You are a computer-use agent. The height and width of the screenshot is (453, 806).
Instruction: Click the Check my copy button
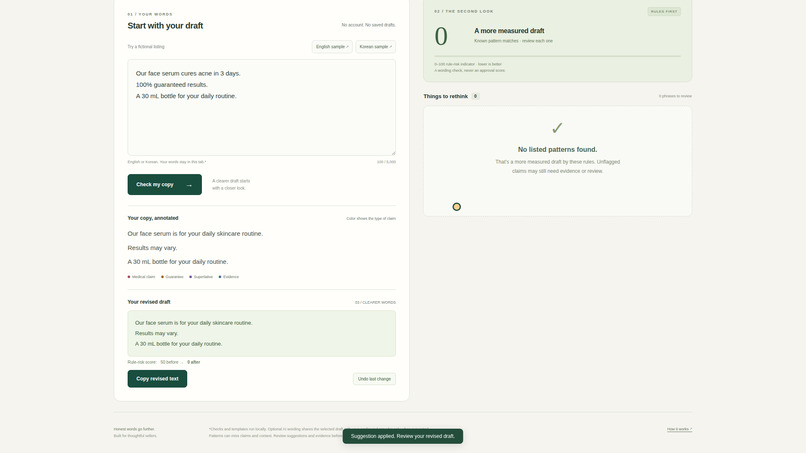(x=164, y=185)
